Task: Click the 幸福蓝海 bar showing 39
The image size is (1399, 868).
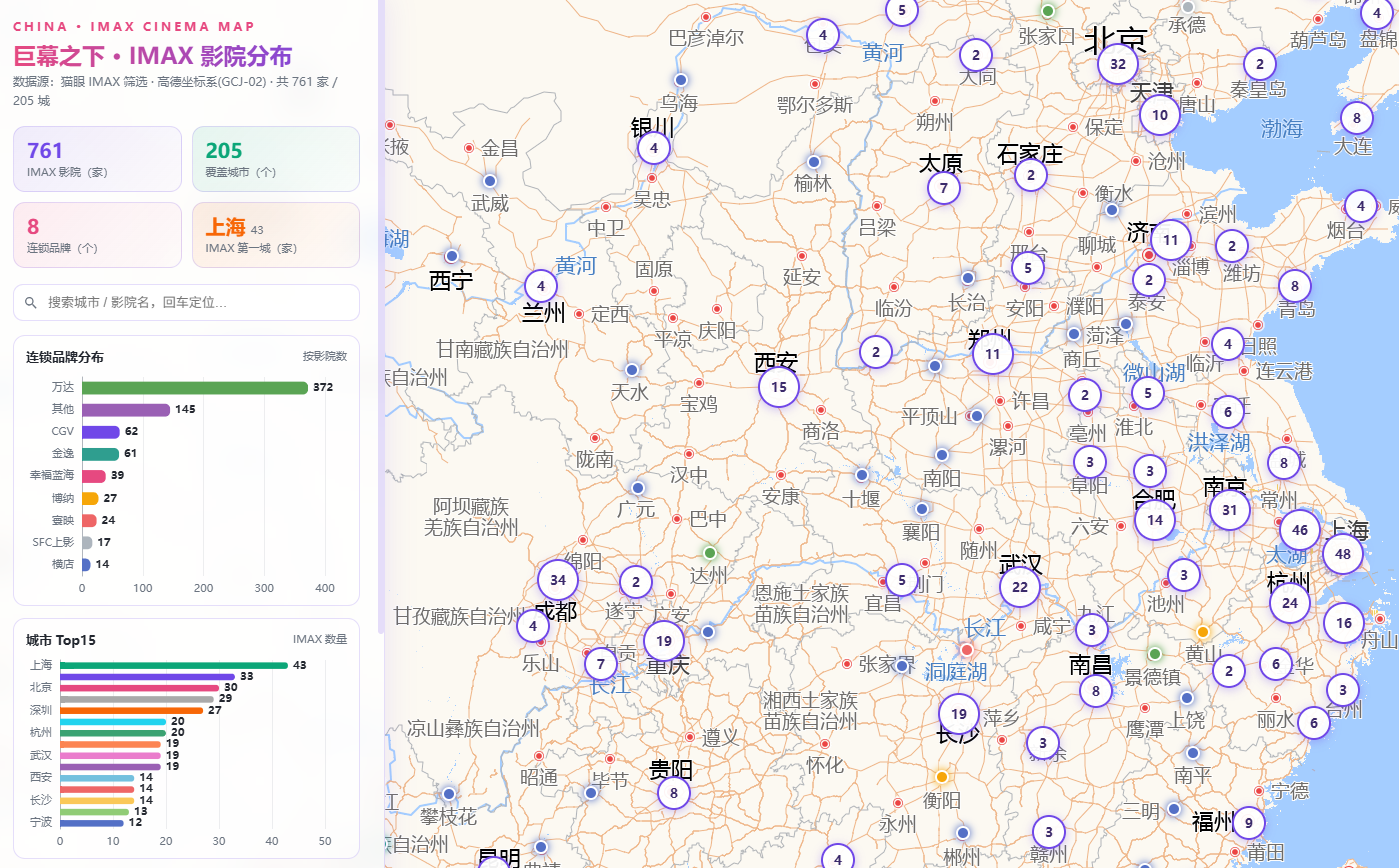Action: click(x=94, y=476)
